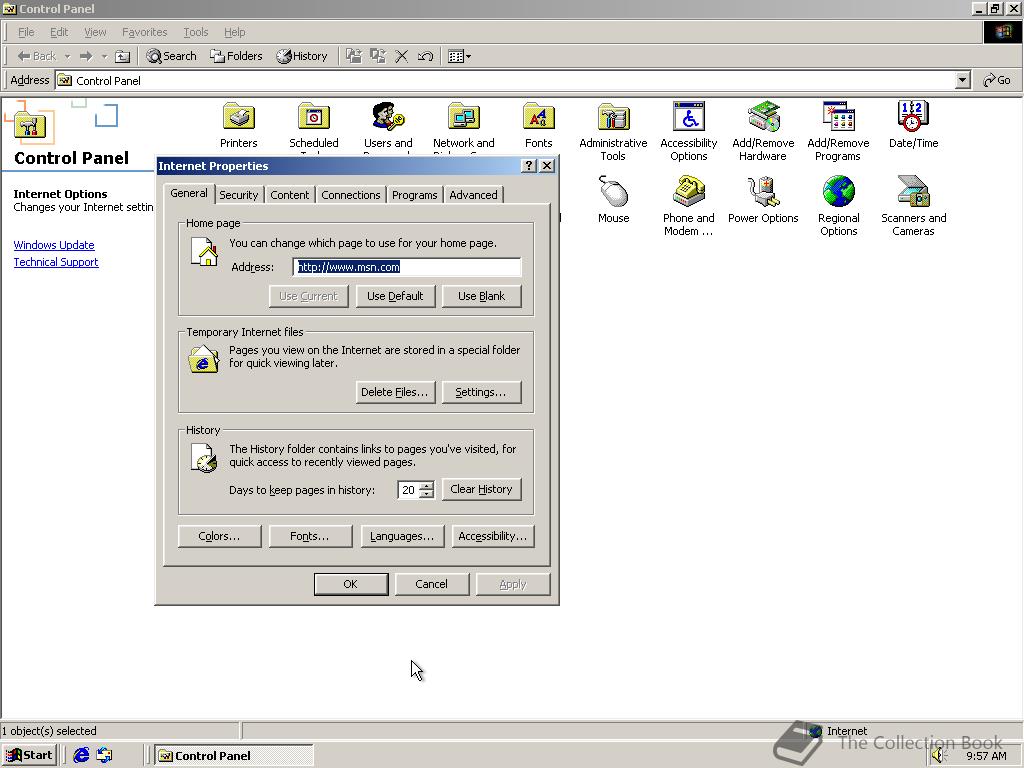Image resolution: width=1024 pixels, height=768 pixels.
Task: Expand the Address bar dropdown arrow
Action: pyautogui.click(x=962, y=80)
